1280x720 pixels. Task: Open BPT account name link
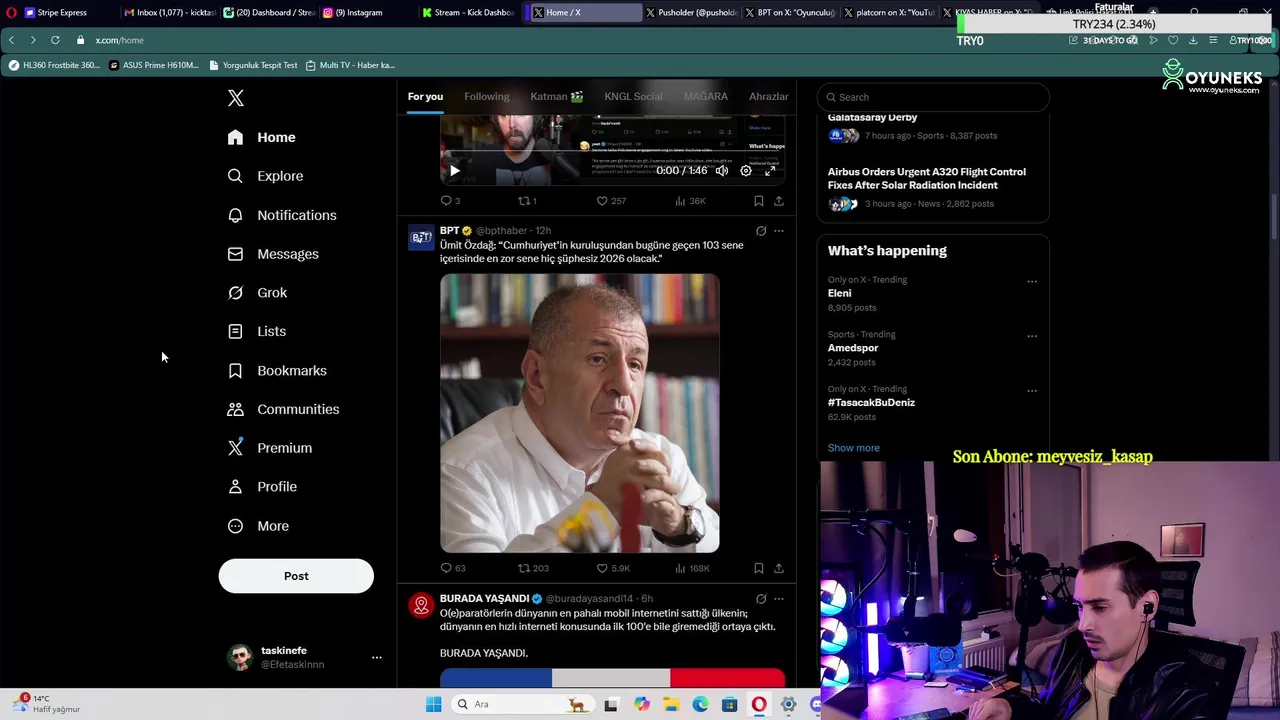tap(449, 231)
